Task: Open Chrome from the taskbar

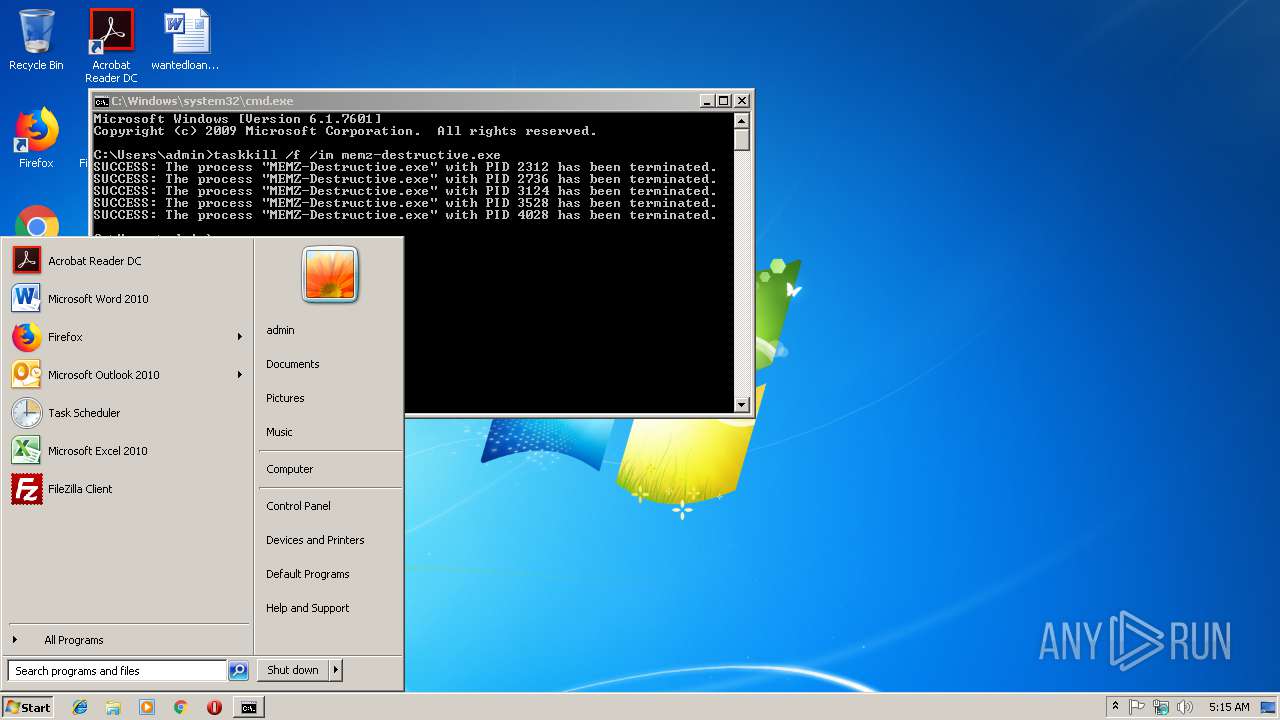Action: 180,707
